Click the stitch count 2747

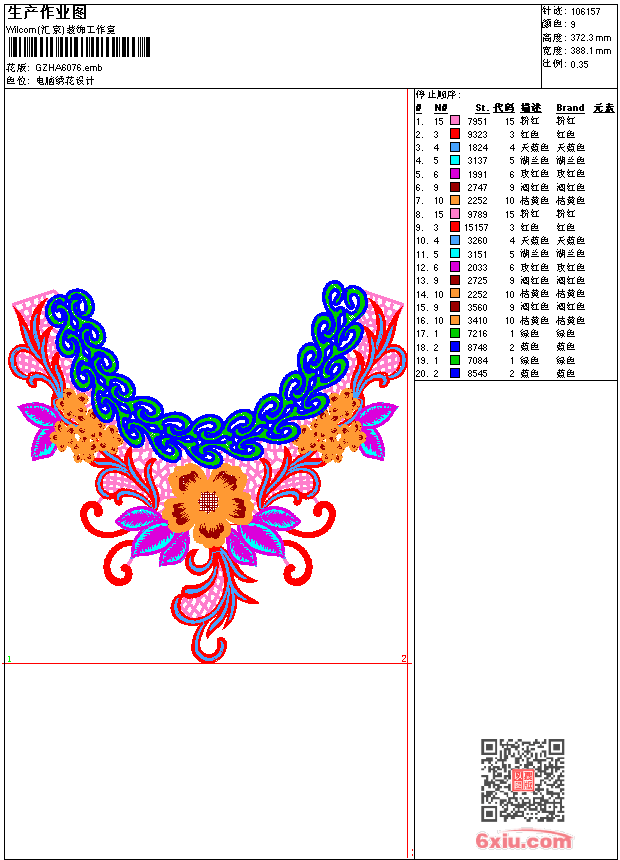tap(477, 188)
